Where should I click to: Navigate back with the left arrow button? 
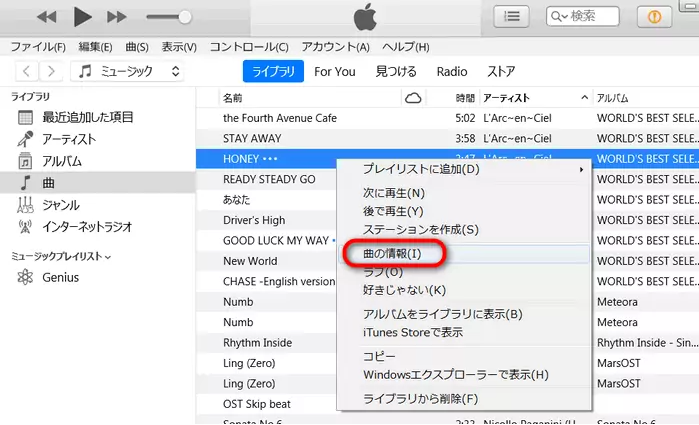[26, 71]
